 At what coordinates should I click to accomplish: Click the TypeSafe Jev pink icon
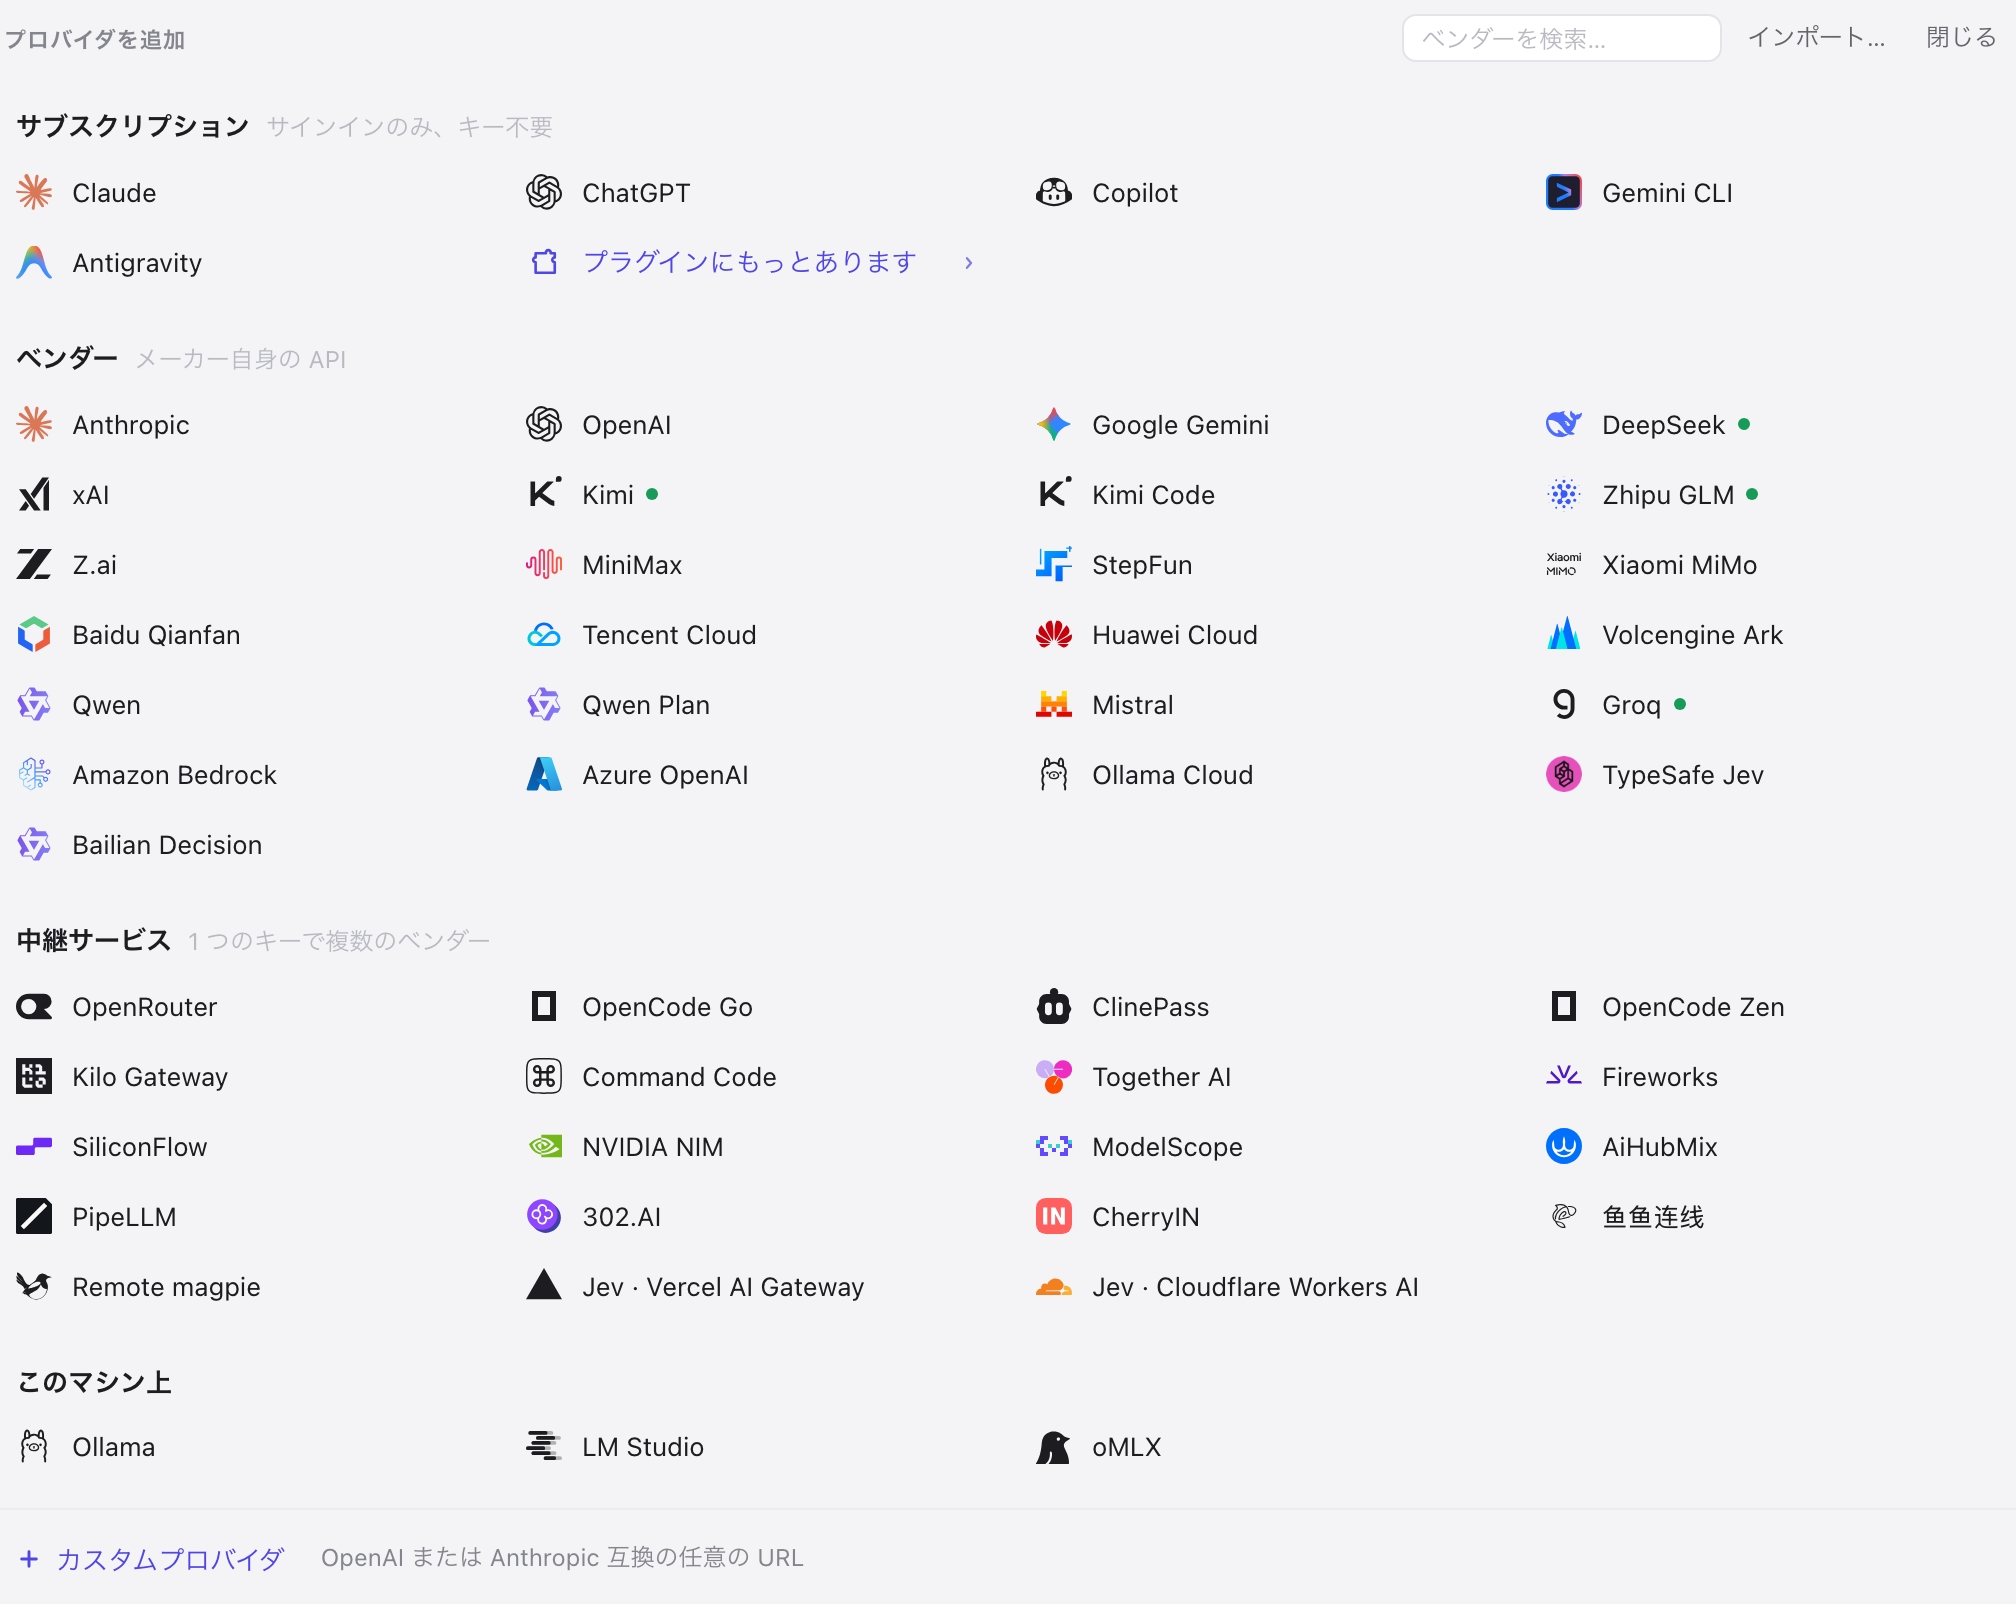click(x=1564, y=774)
